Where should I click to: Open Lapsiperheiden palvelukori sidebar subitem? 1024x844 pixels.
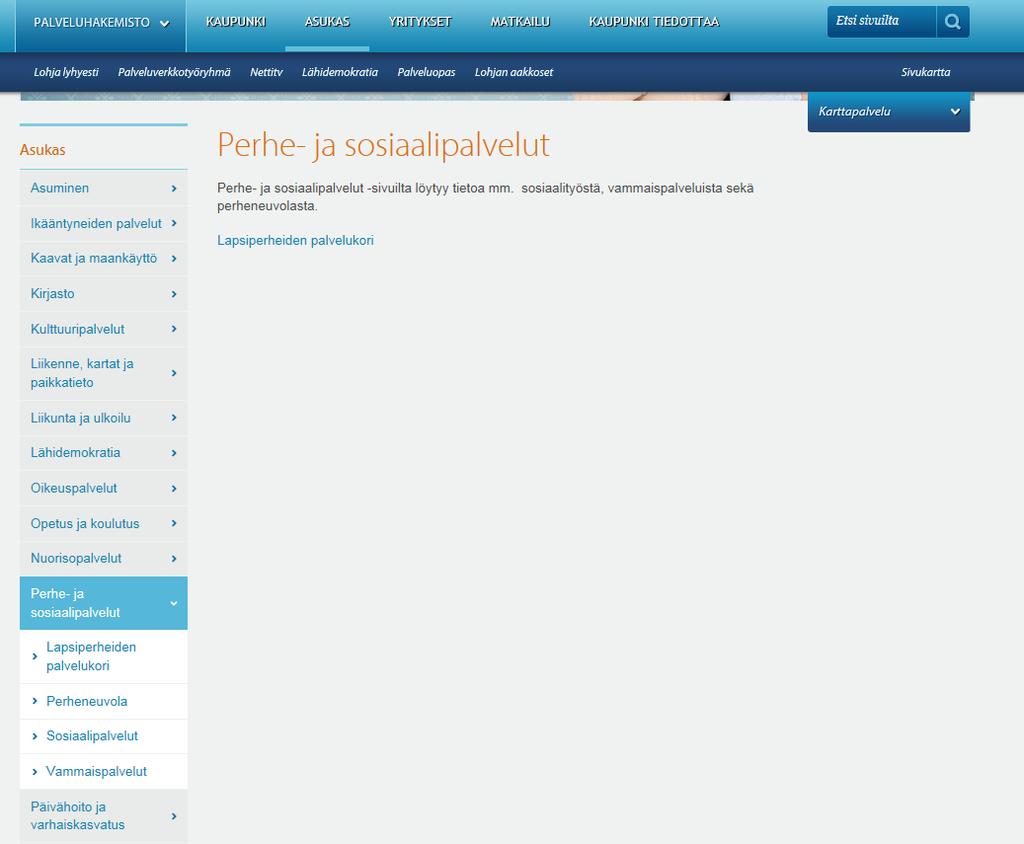pyautogui.click(x=103, y=657)
